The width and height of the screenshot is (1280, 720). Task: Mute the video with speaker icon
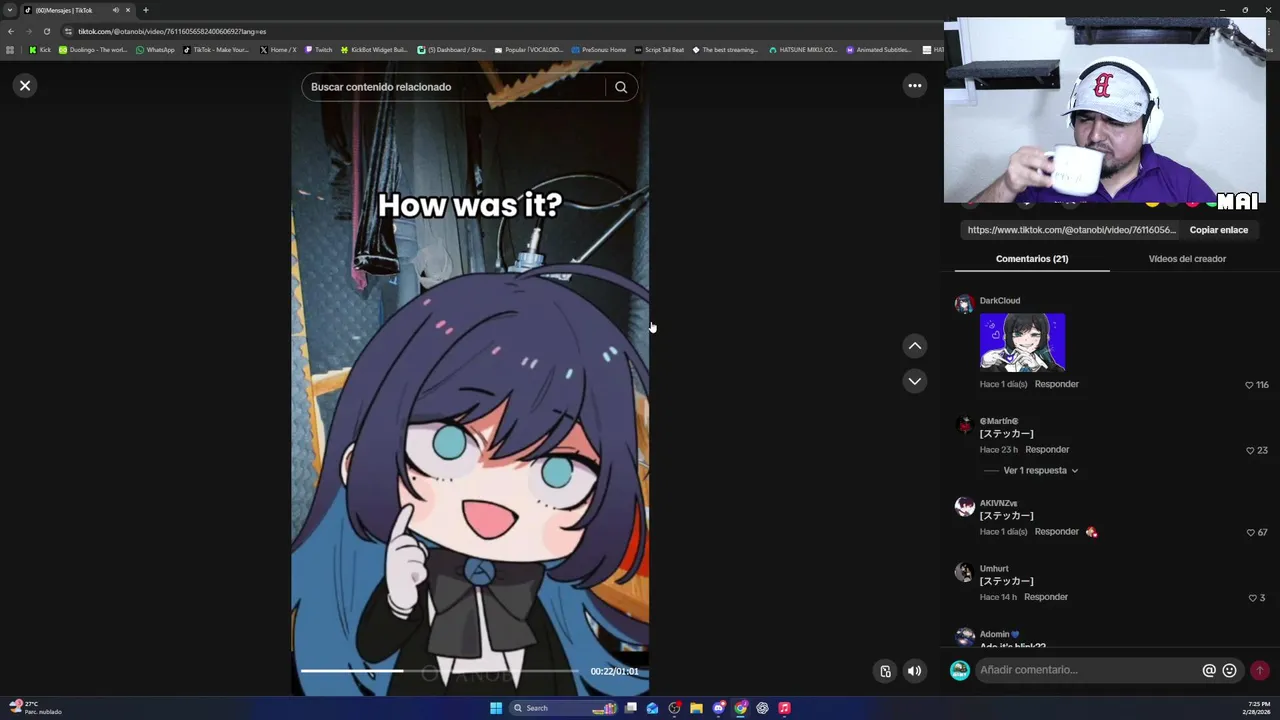[914, 671]
